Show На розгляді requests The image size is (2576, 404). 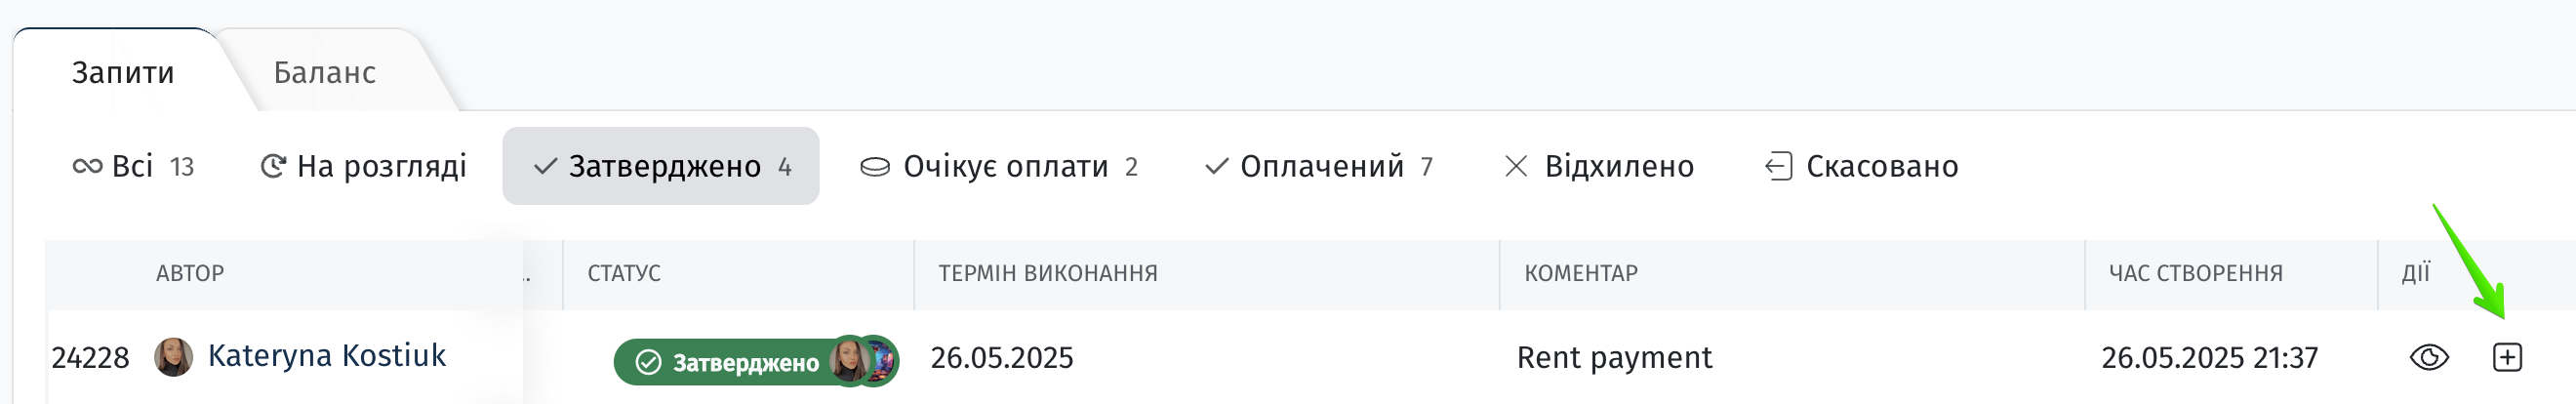[363, 166]
